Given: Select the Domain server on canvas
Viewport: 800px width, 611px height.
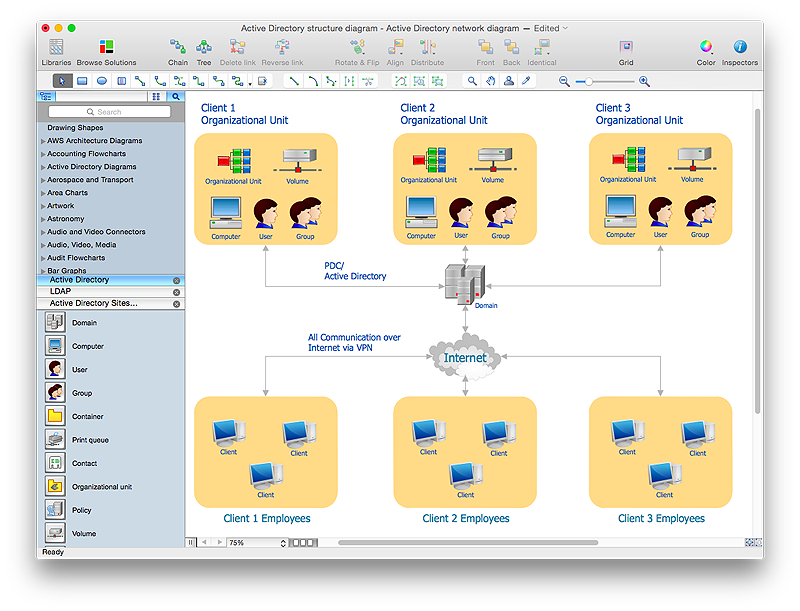Looking at the screenshot, I should [464, 285].
